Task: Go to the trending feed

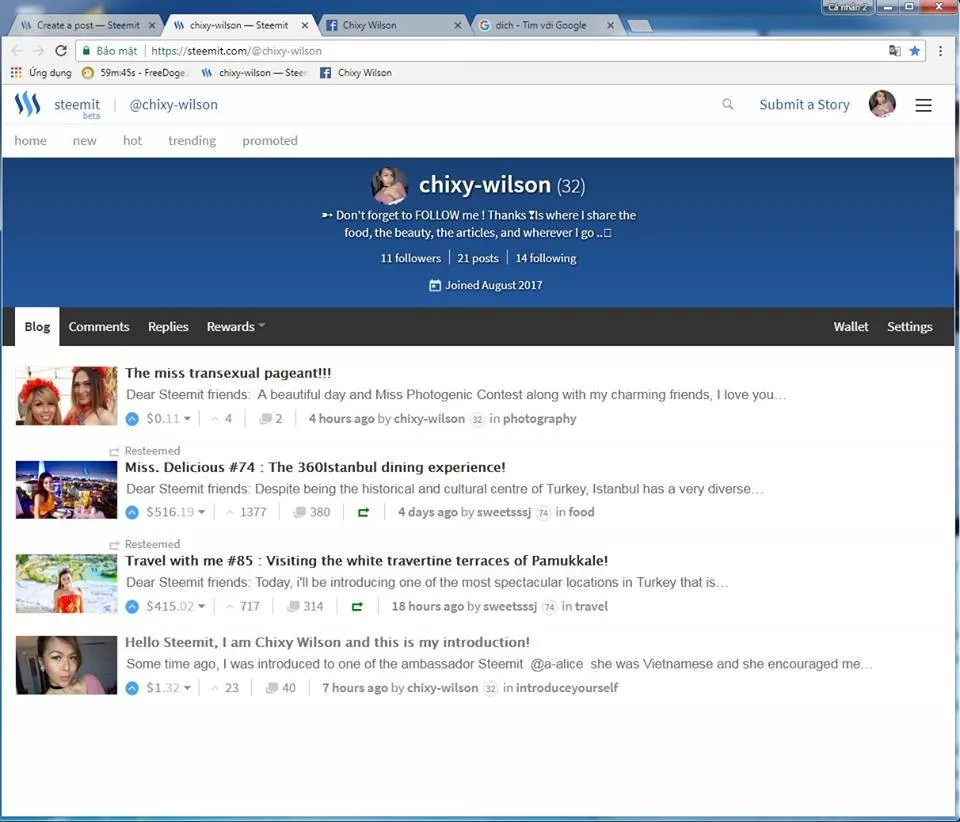Action: click(x=192, y=141)
